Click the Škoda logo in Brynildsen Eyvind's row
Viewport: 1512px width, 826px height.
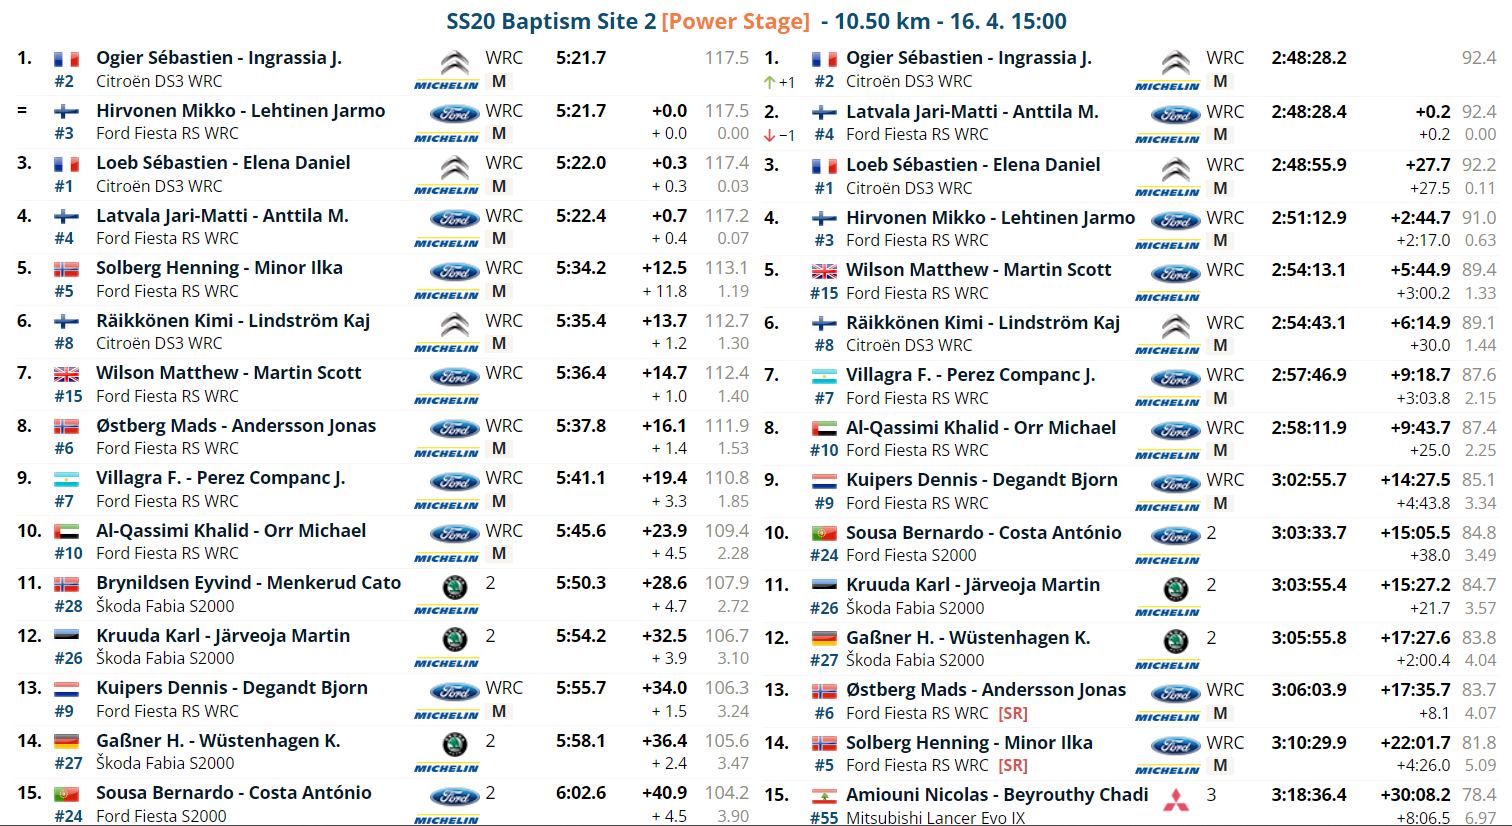pos(454,587)
